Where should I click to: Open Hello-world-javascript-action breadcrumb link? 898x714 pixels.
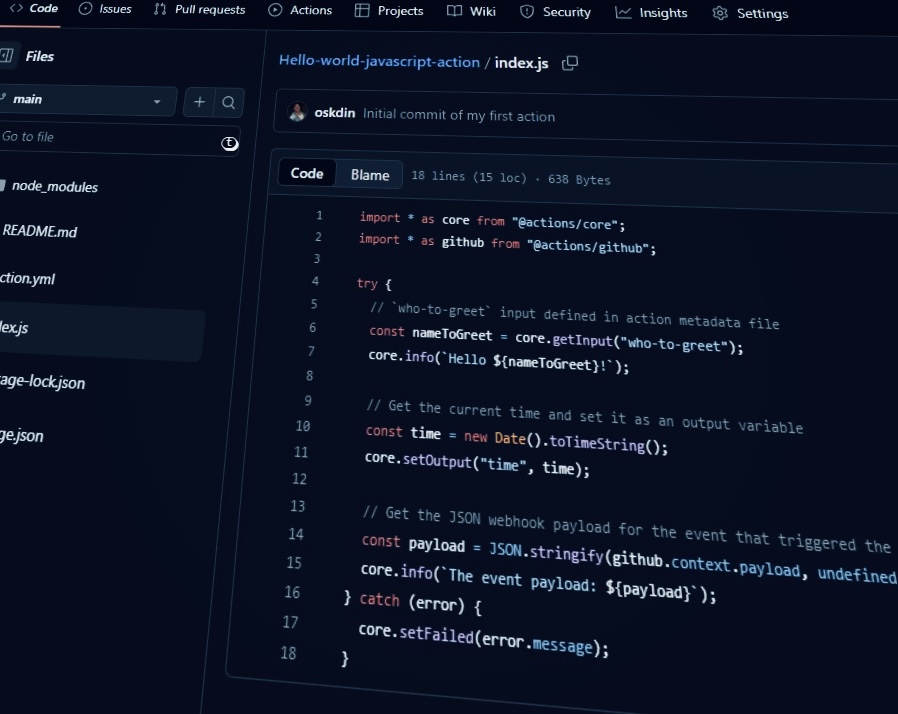pos(379,61)
